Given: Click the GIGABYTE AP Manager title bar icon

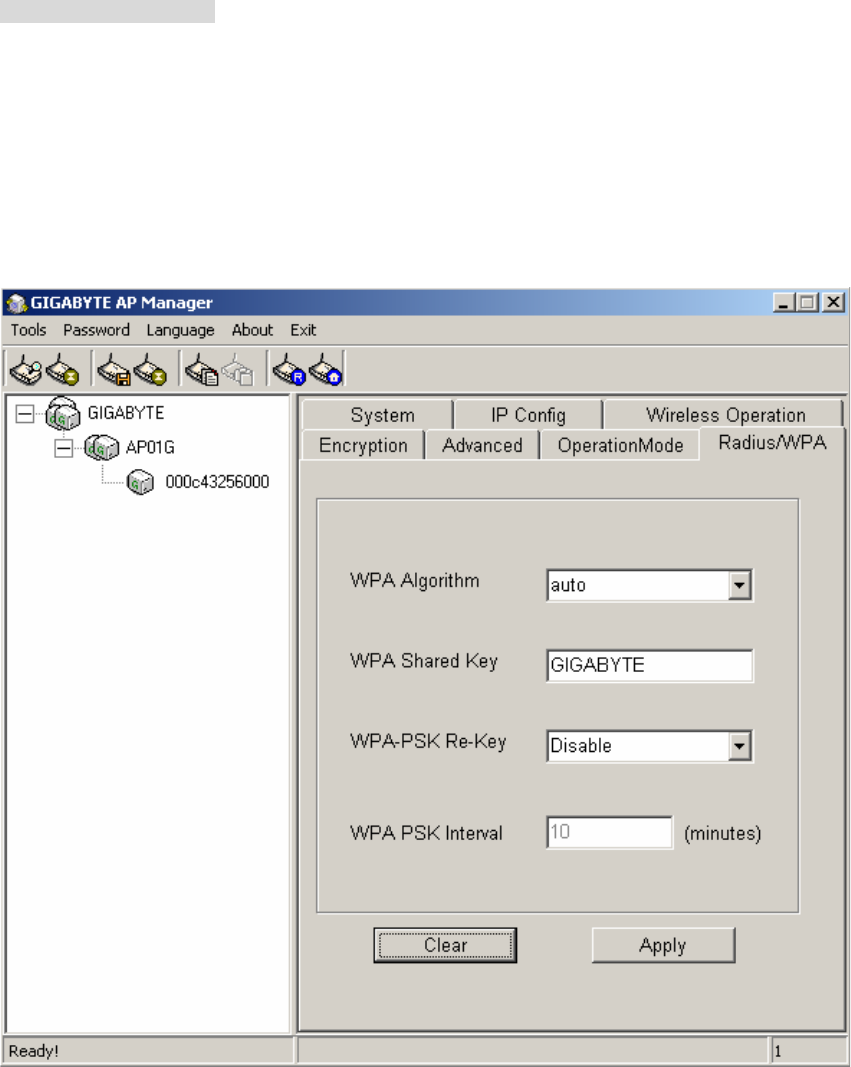Looking at the screenshot, I should tap(16, 303).
